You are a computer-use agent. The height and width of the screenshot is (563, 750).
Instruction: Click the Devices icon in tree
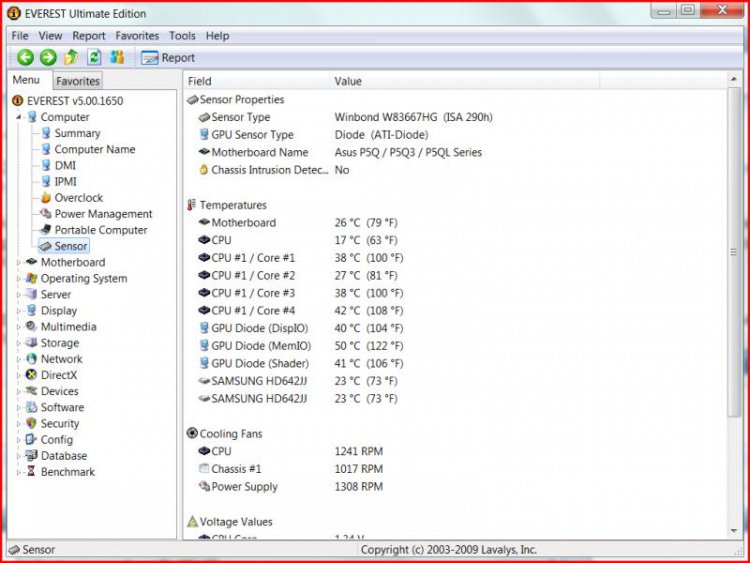point(32,391)
